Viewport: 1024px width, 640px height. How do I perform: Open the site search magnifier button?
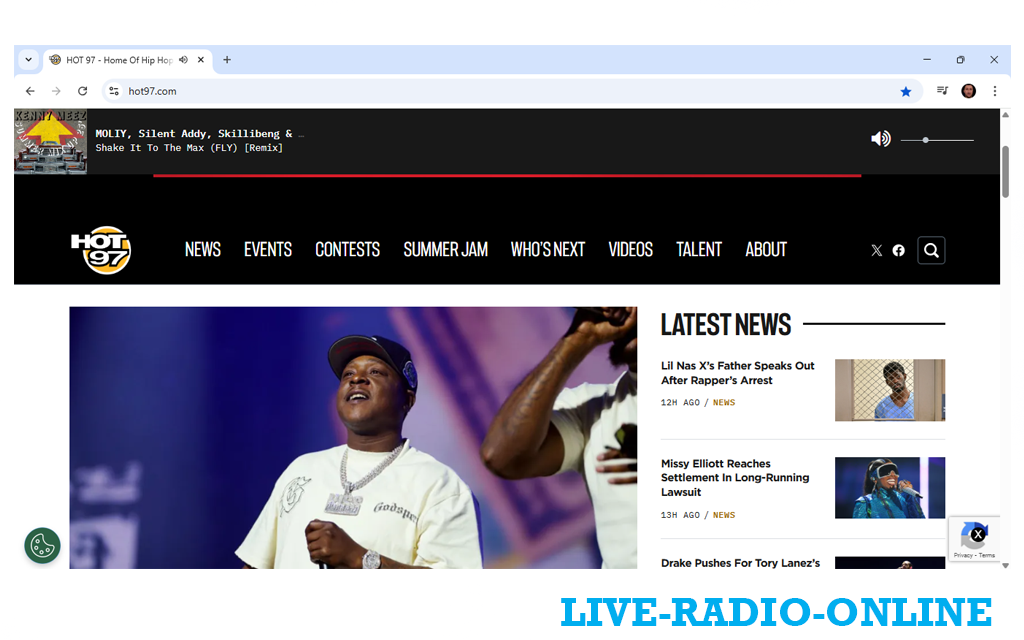(x=931, y=250)
